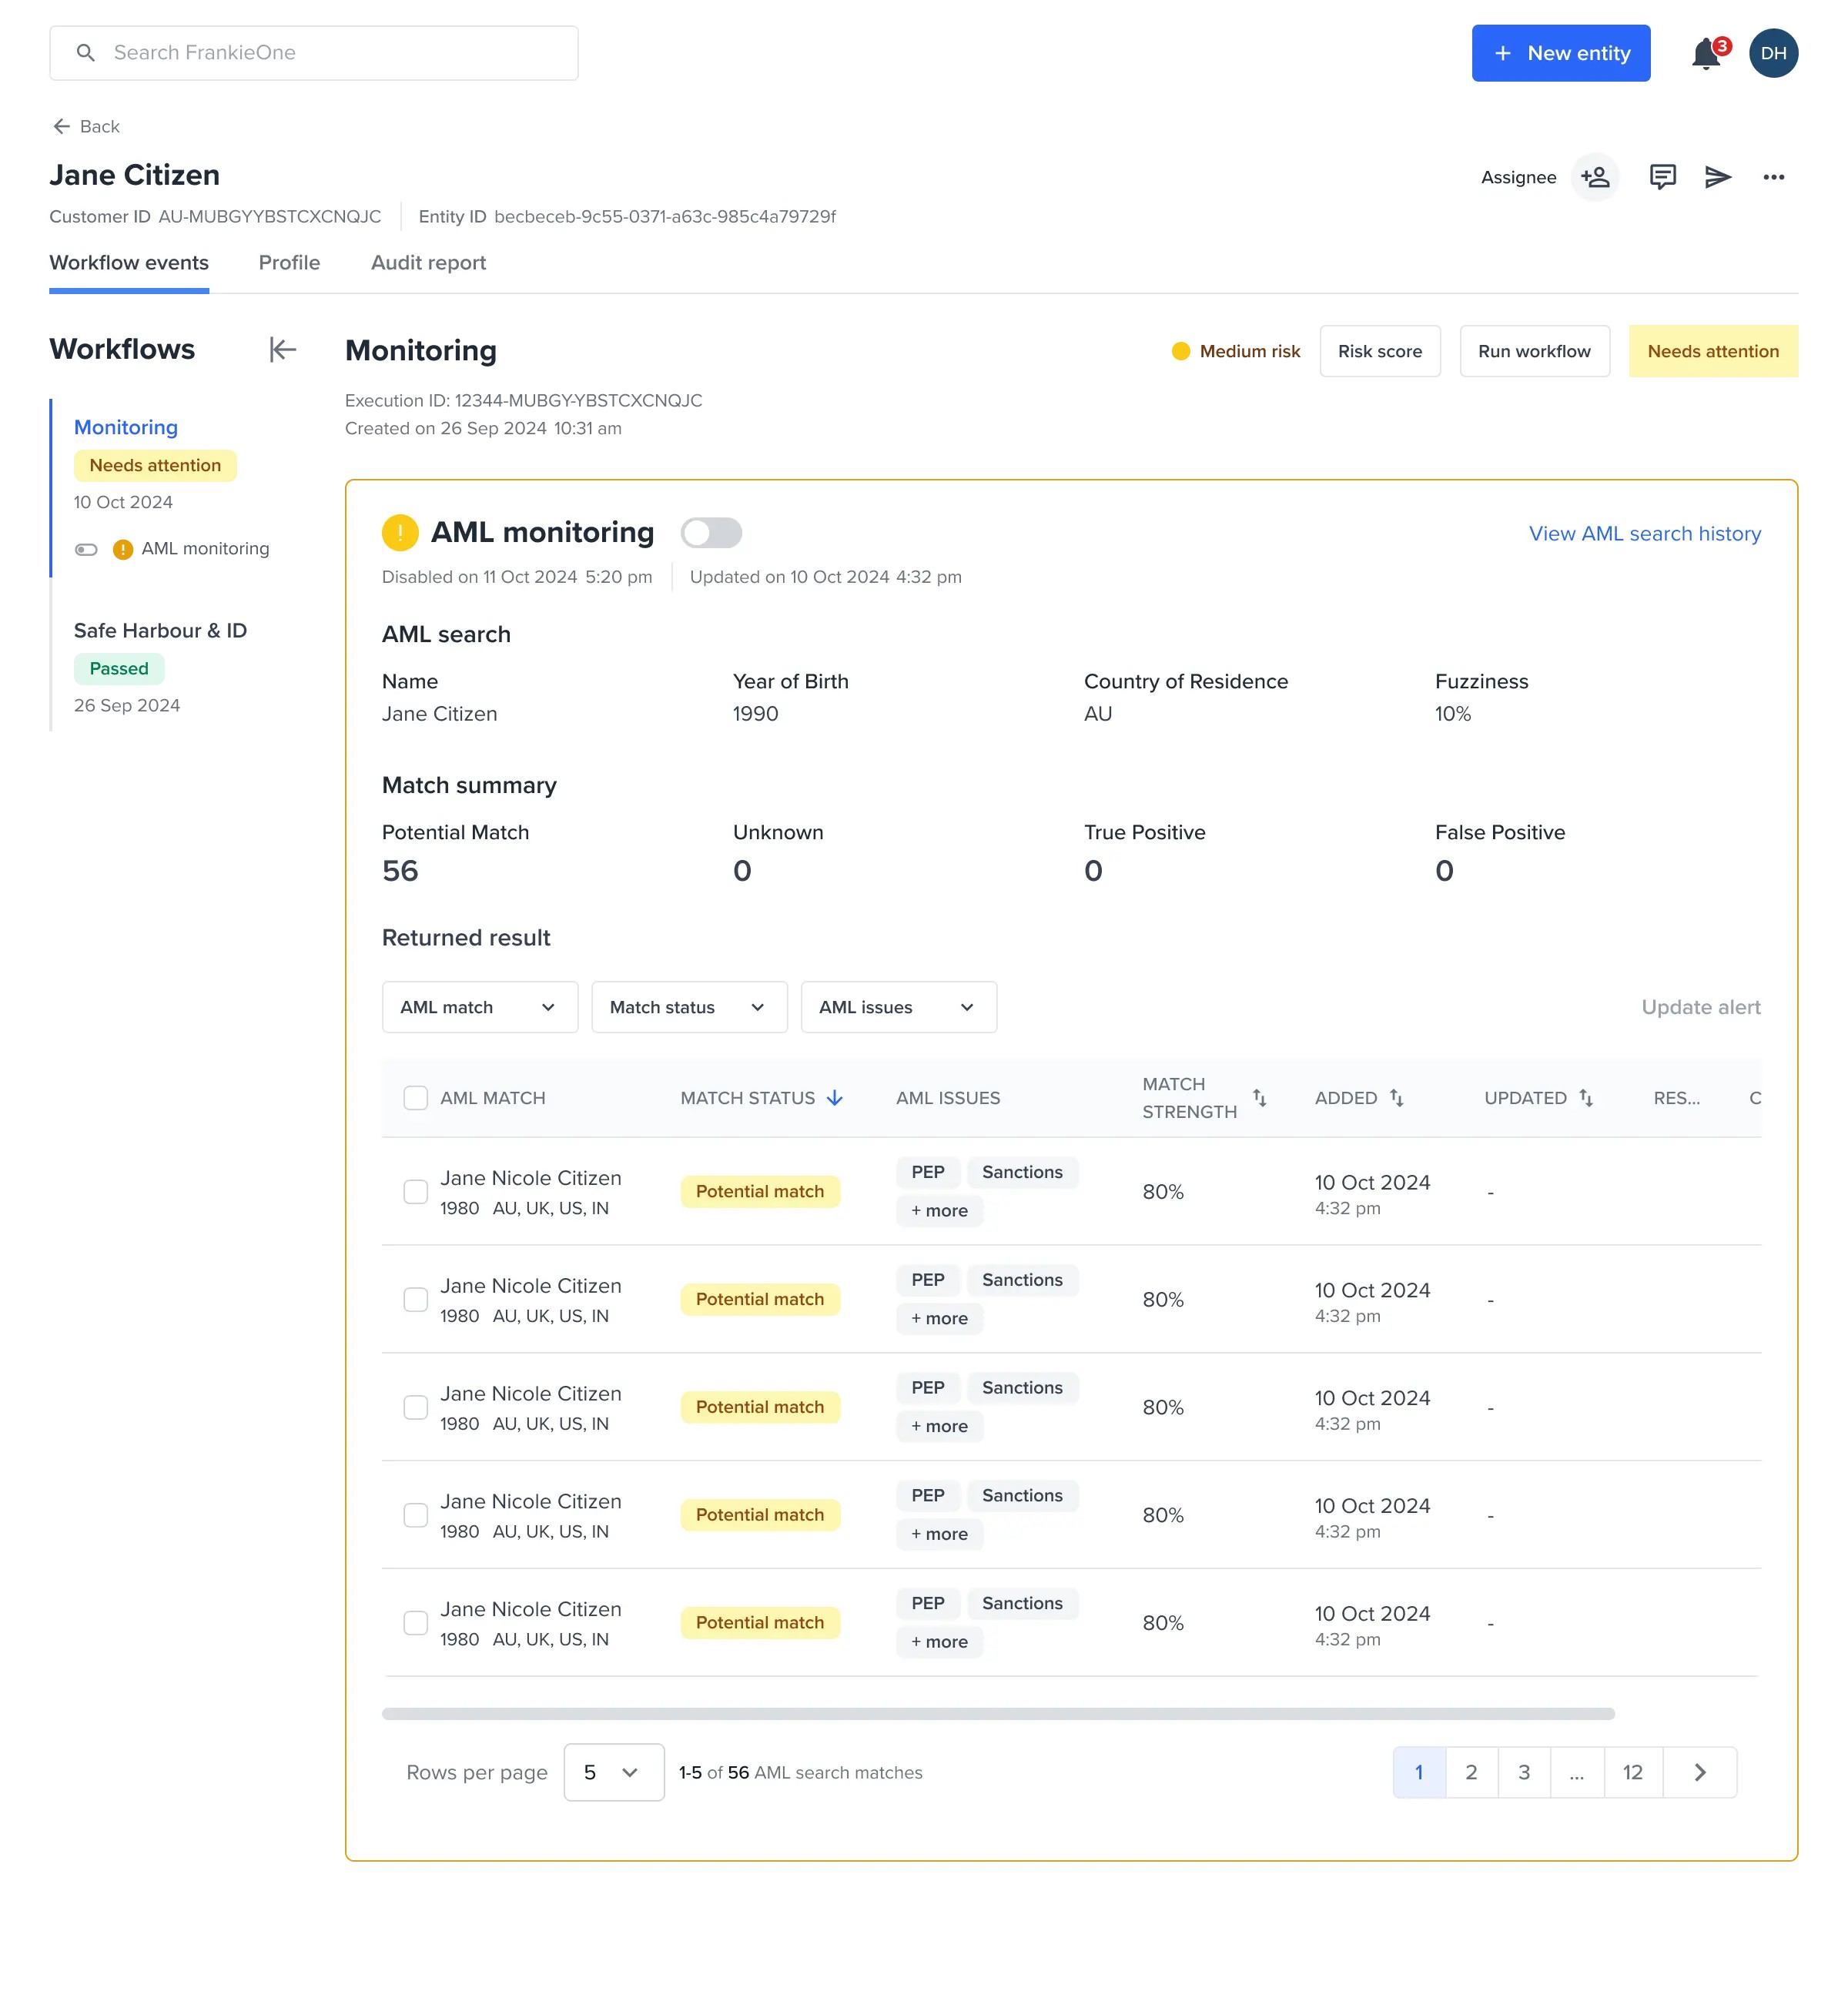Viewport: 1848px width, 2008px height.
Task: Click the DH user avatar
Action: point(1773,53)
